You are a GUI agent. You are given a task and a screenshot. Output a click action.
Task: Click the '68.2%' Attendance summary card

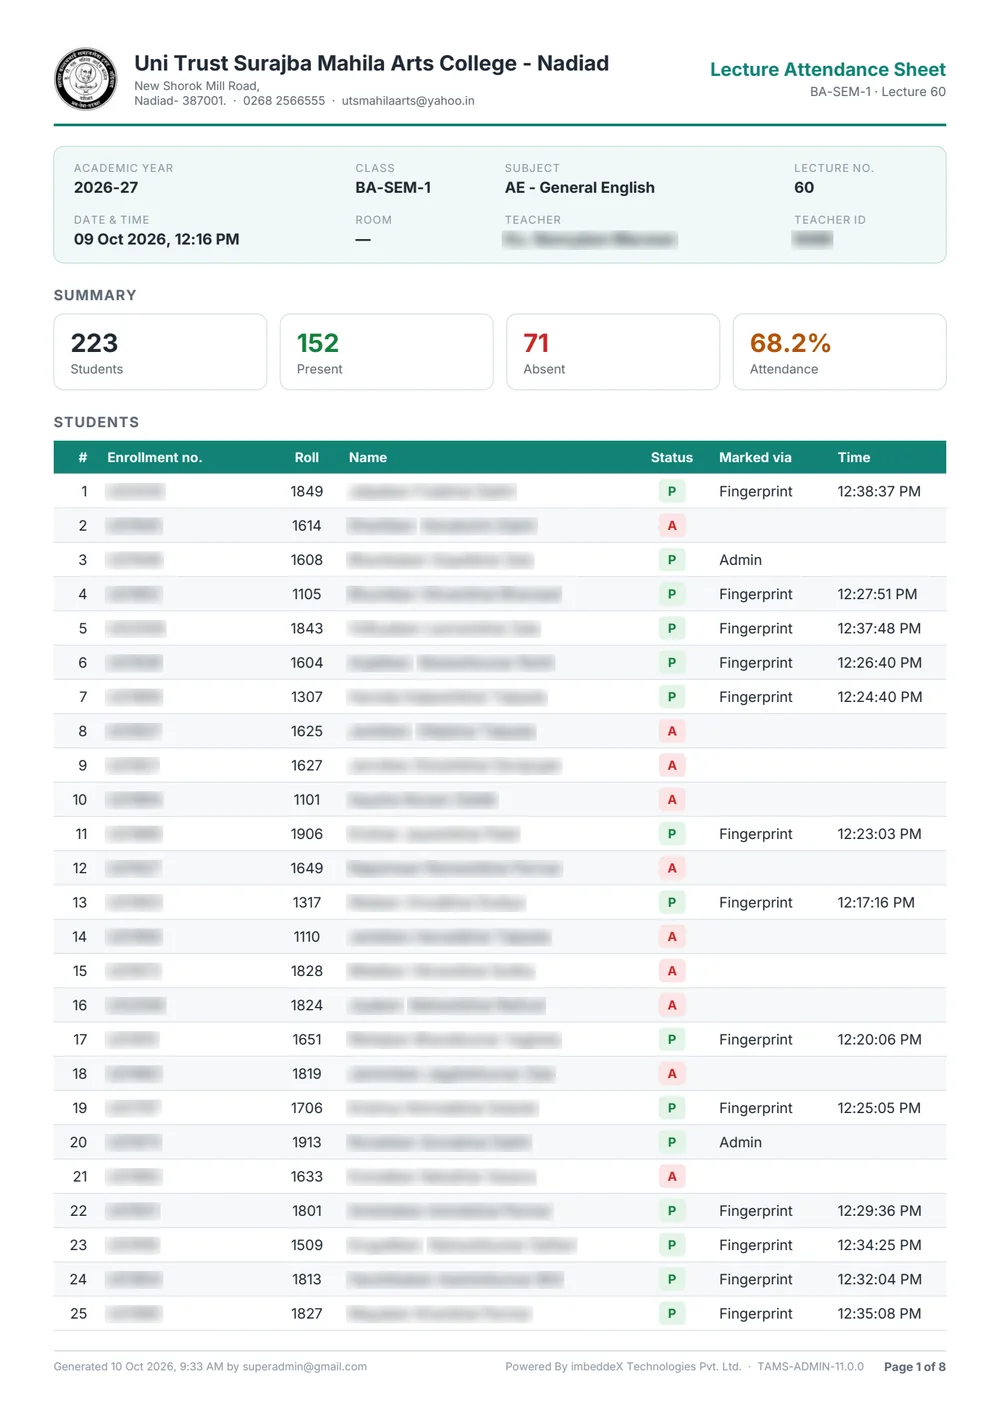(839, 352)
